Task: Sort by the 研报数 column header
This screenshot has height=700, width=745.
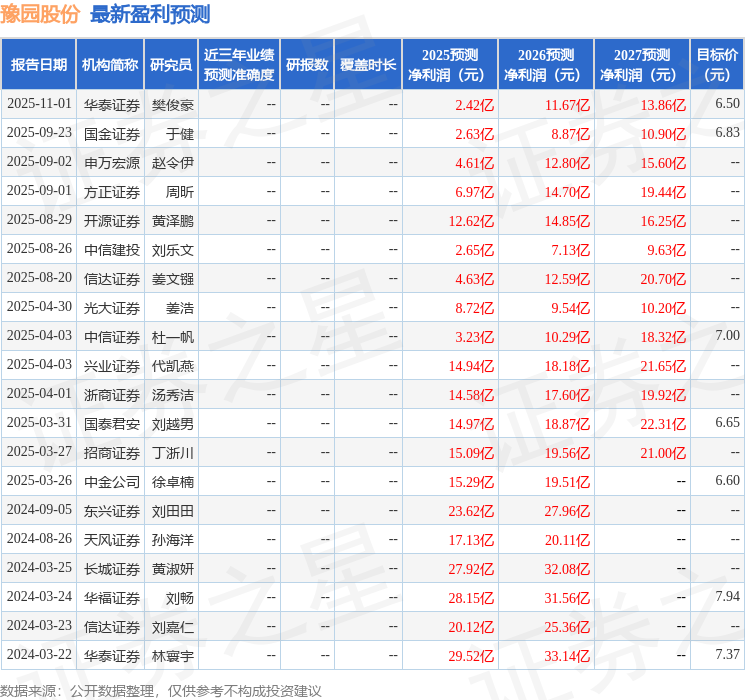Action: click(306, 64)
